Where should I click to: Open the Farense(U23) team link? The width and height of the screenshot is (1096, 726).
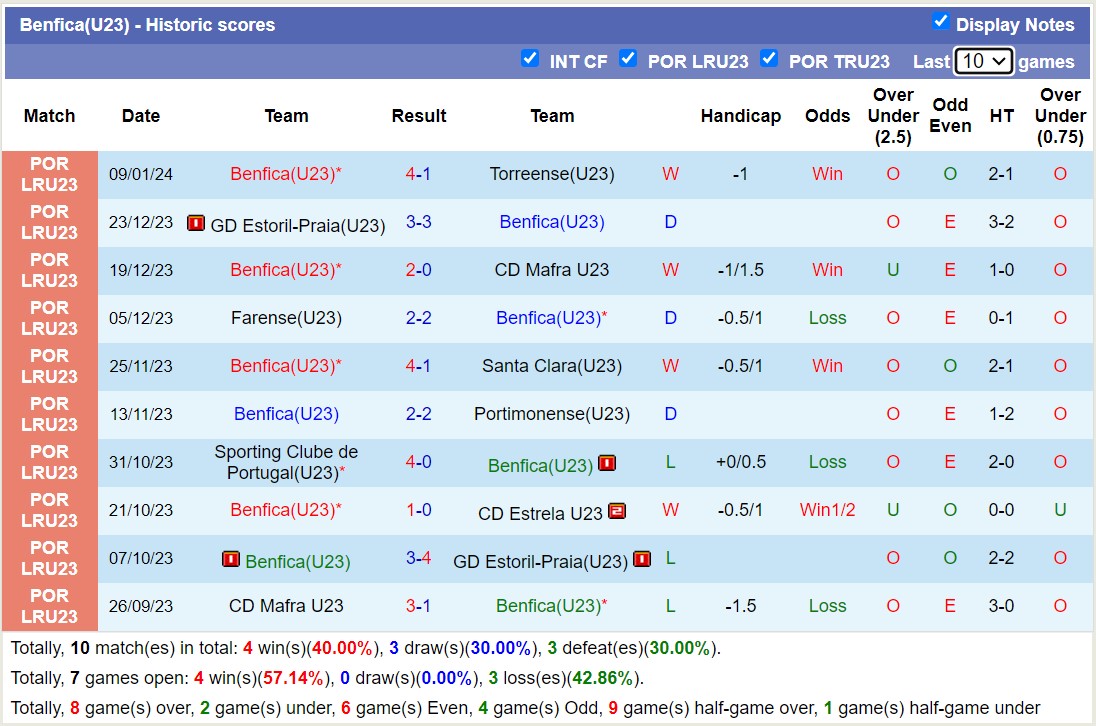pos(286,318)
